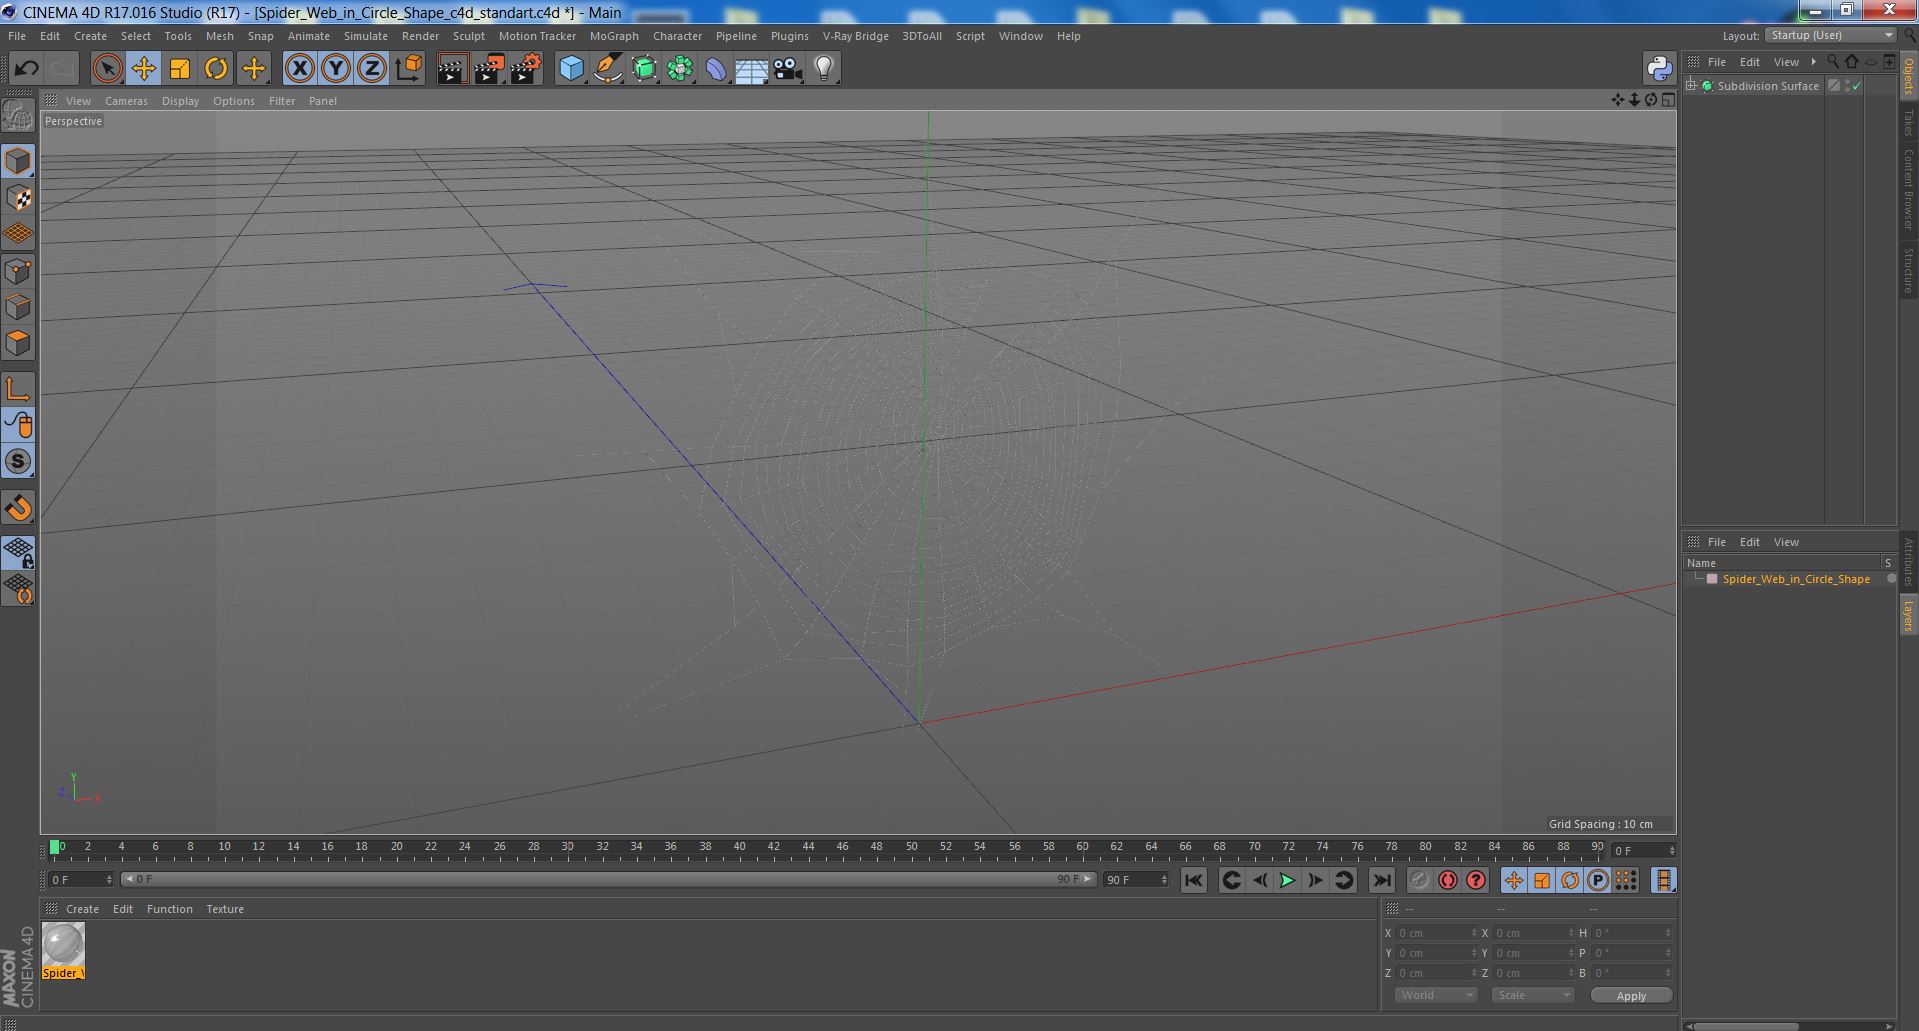The image size is (1919, 1031).
Task: Open the viewport Cameras menu
Action: pyautogui.click(x=126, y=101)
